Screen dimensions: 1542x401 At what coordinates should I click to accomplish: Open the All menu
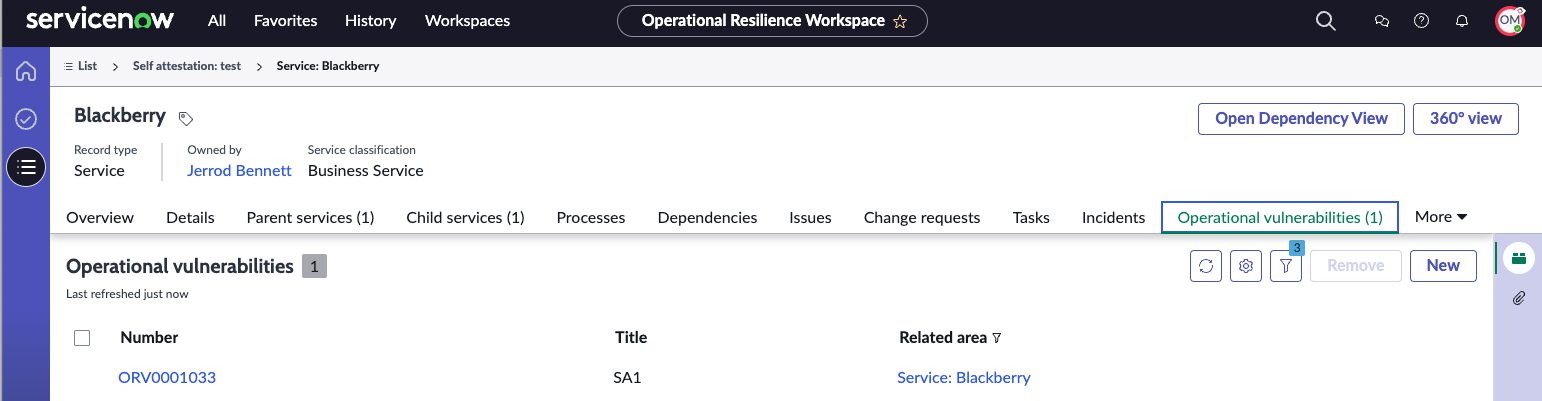[217, 20]
